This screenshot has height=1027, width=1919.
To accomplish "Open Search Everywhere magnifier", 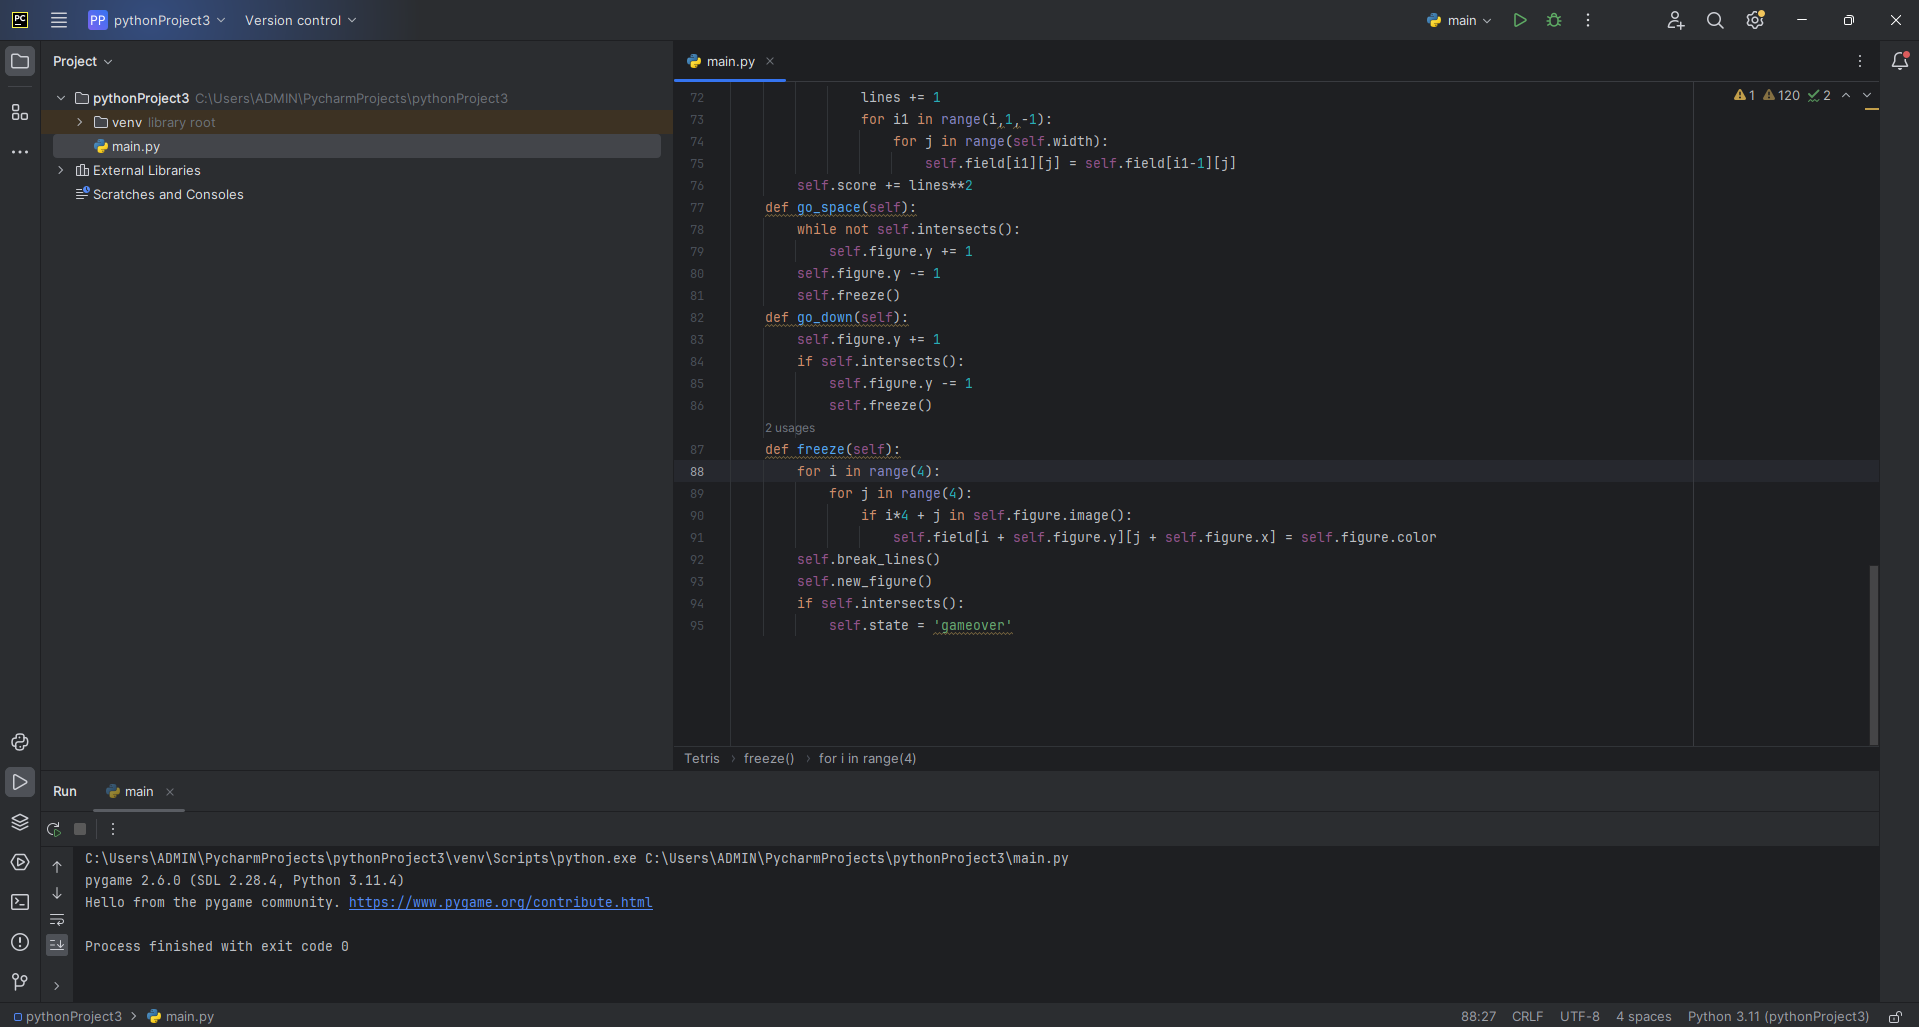I will coord(1715,20).
